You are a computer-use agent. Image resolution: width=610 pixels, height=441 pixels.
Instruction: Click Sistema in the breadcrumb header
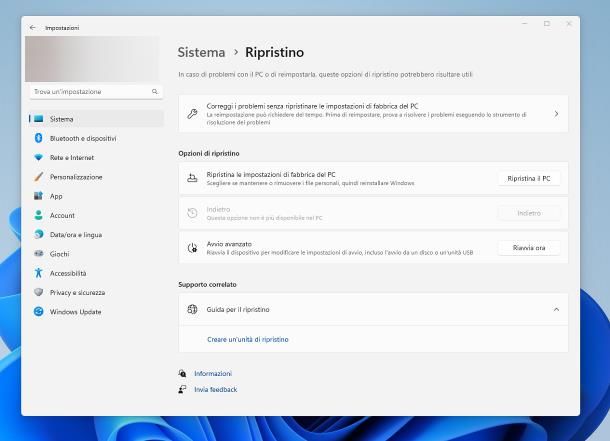click(x=201, y=52)
